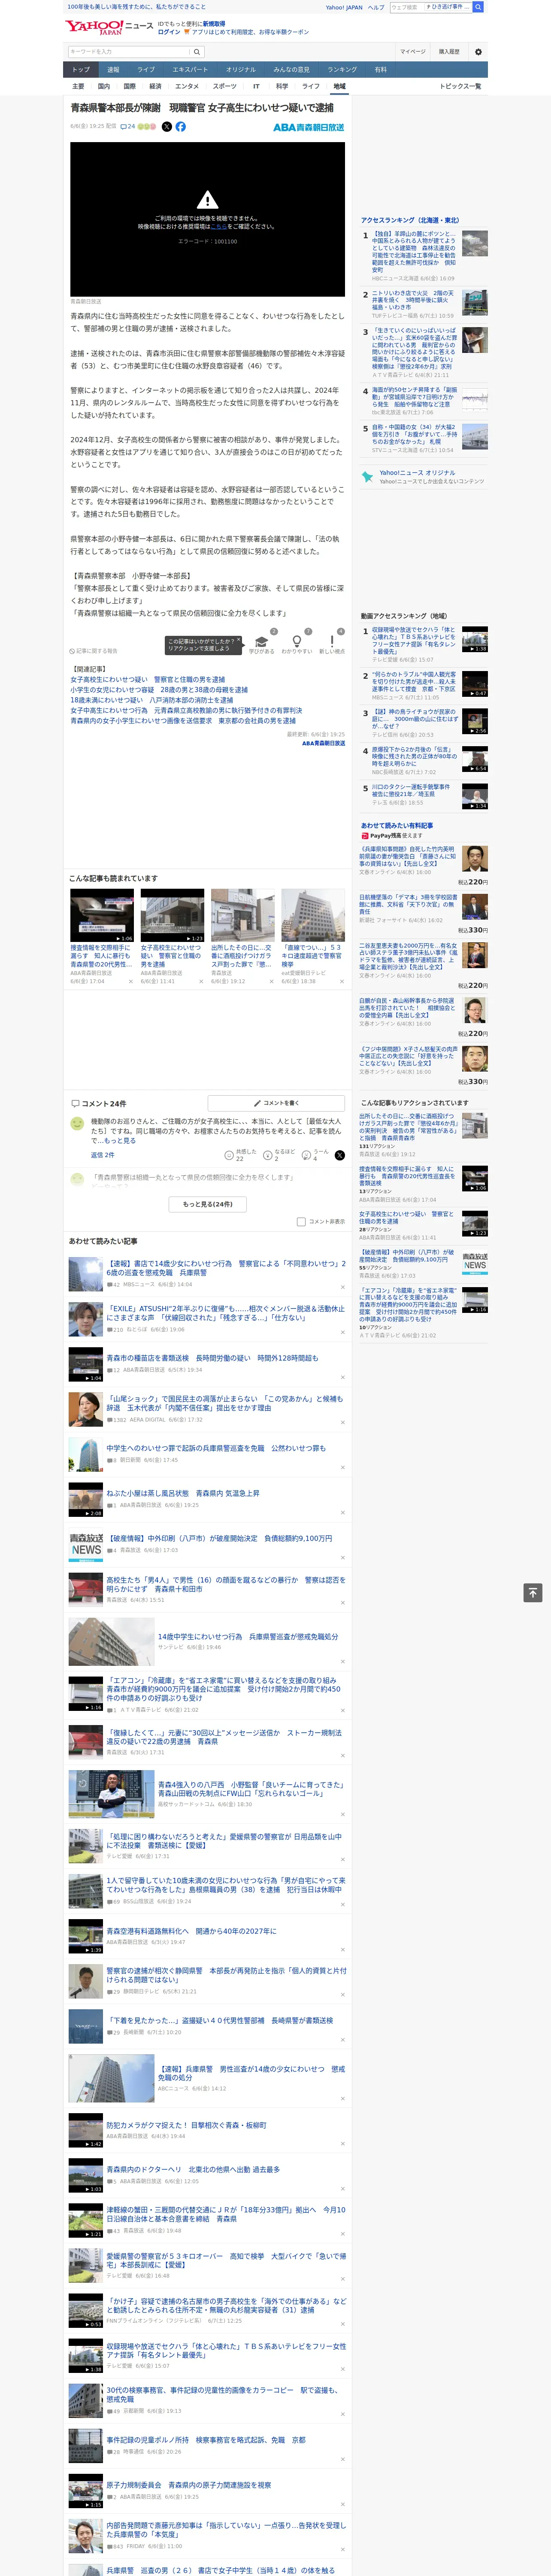The image size is (551, 2576).
Task: Click the keyword search magnifier icon
Action: click(x=197, y=52)
